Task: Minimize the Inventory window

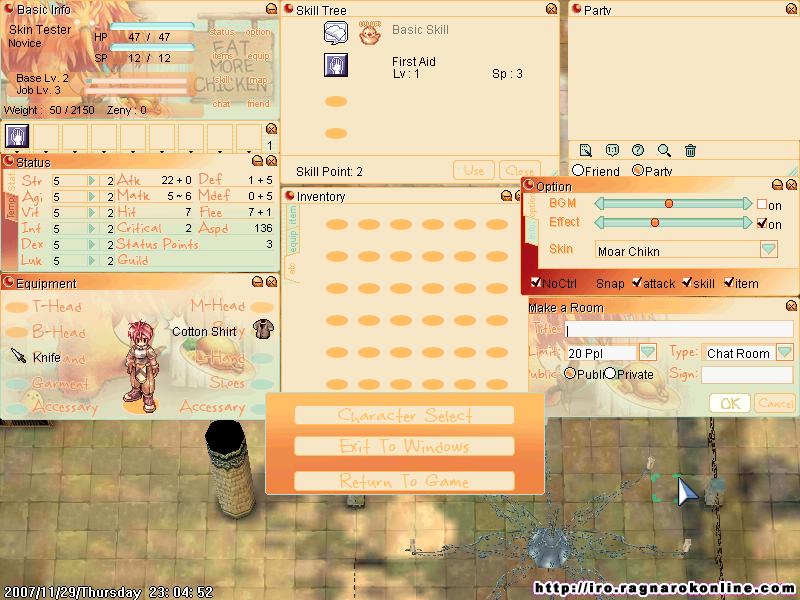Action: [x=506, y=195]
